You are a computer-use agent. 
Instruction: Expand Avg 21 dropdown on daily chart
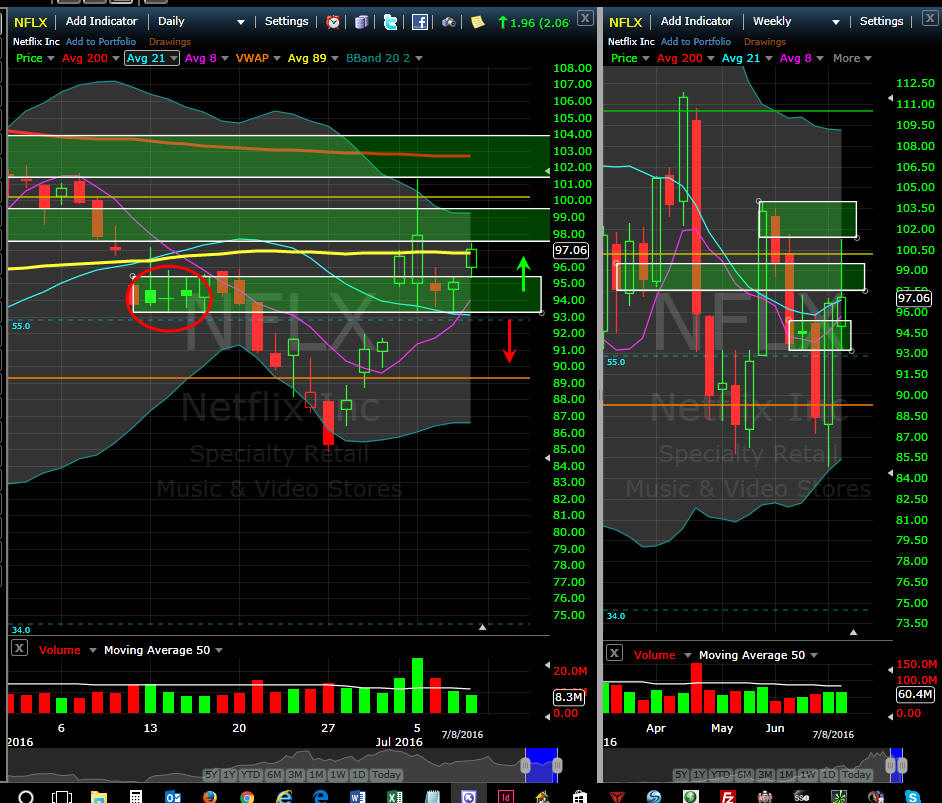174,58
